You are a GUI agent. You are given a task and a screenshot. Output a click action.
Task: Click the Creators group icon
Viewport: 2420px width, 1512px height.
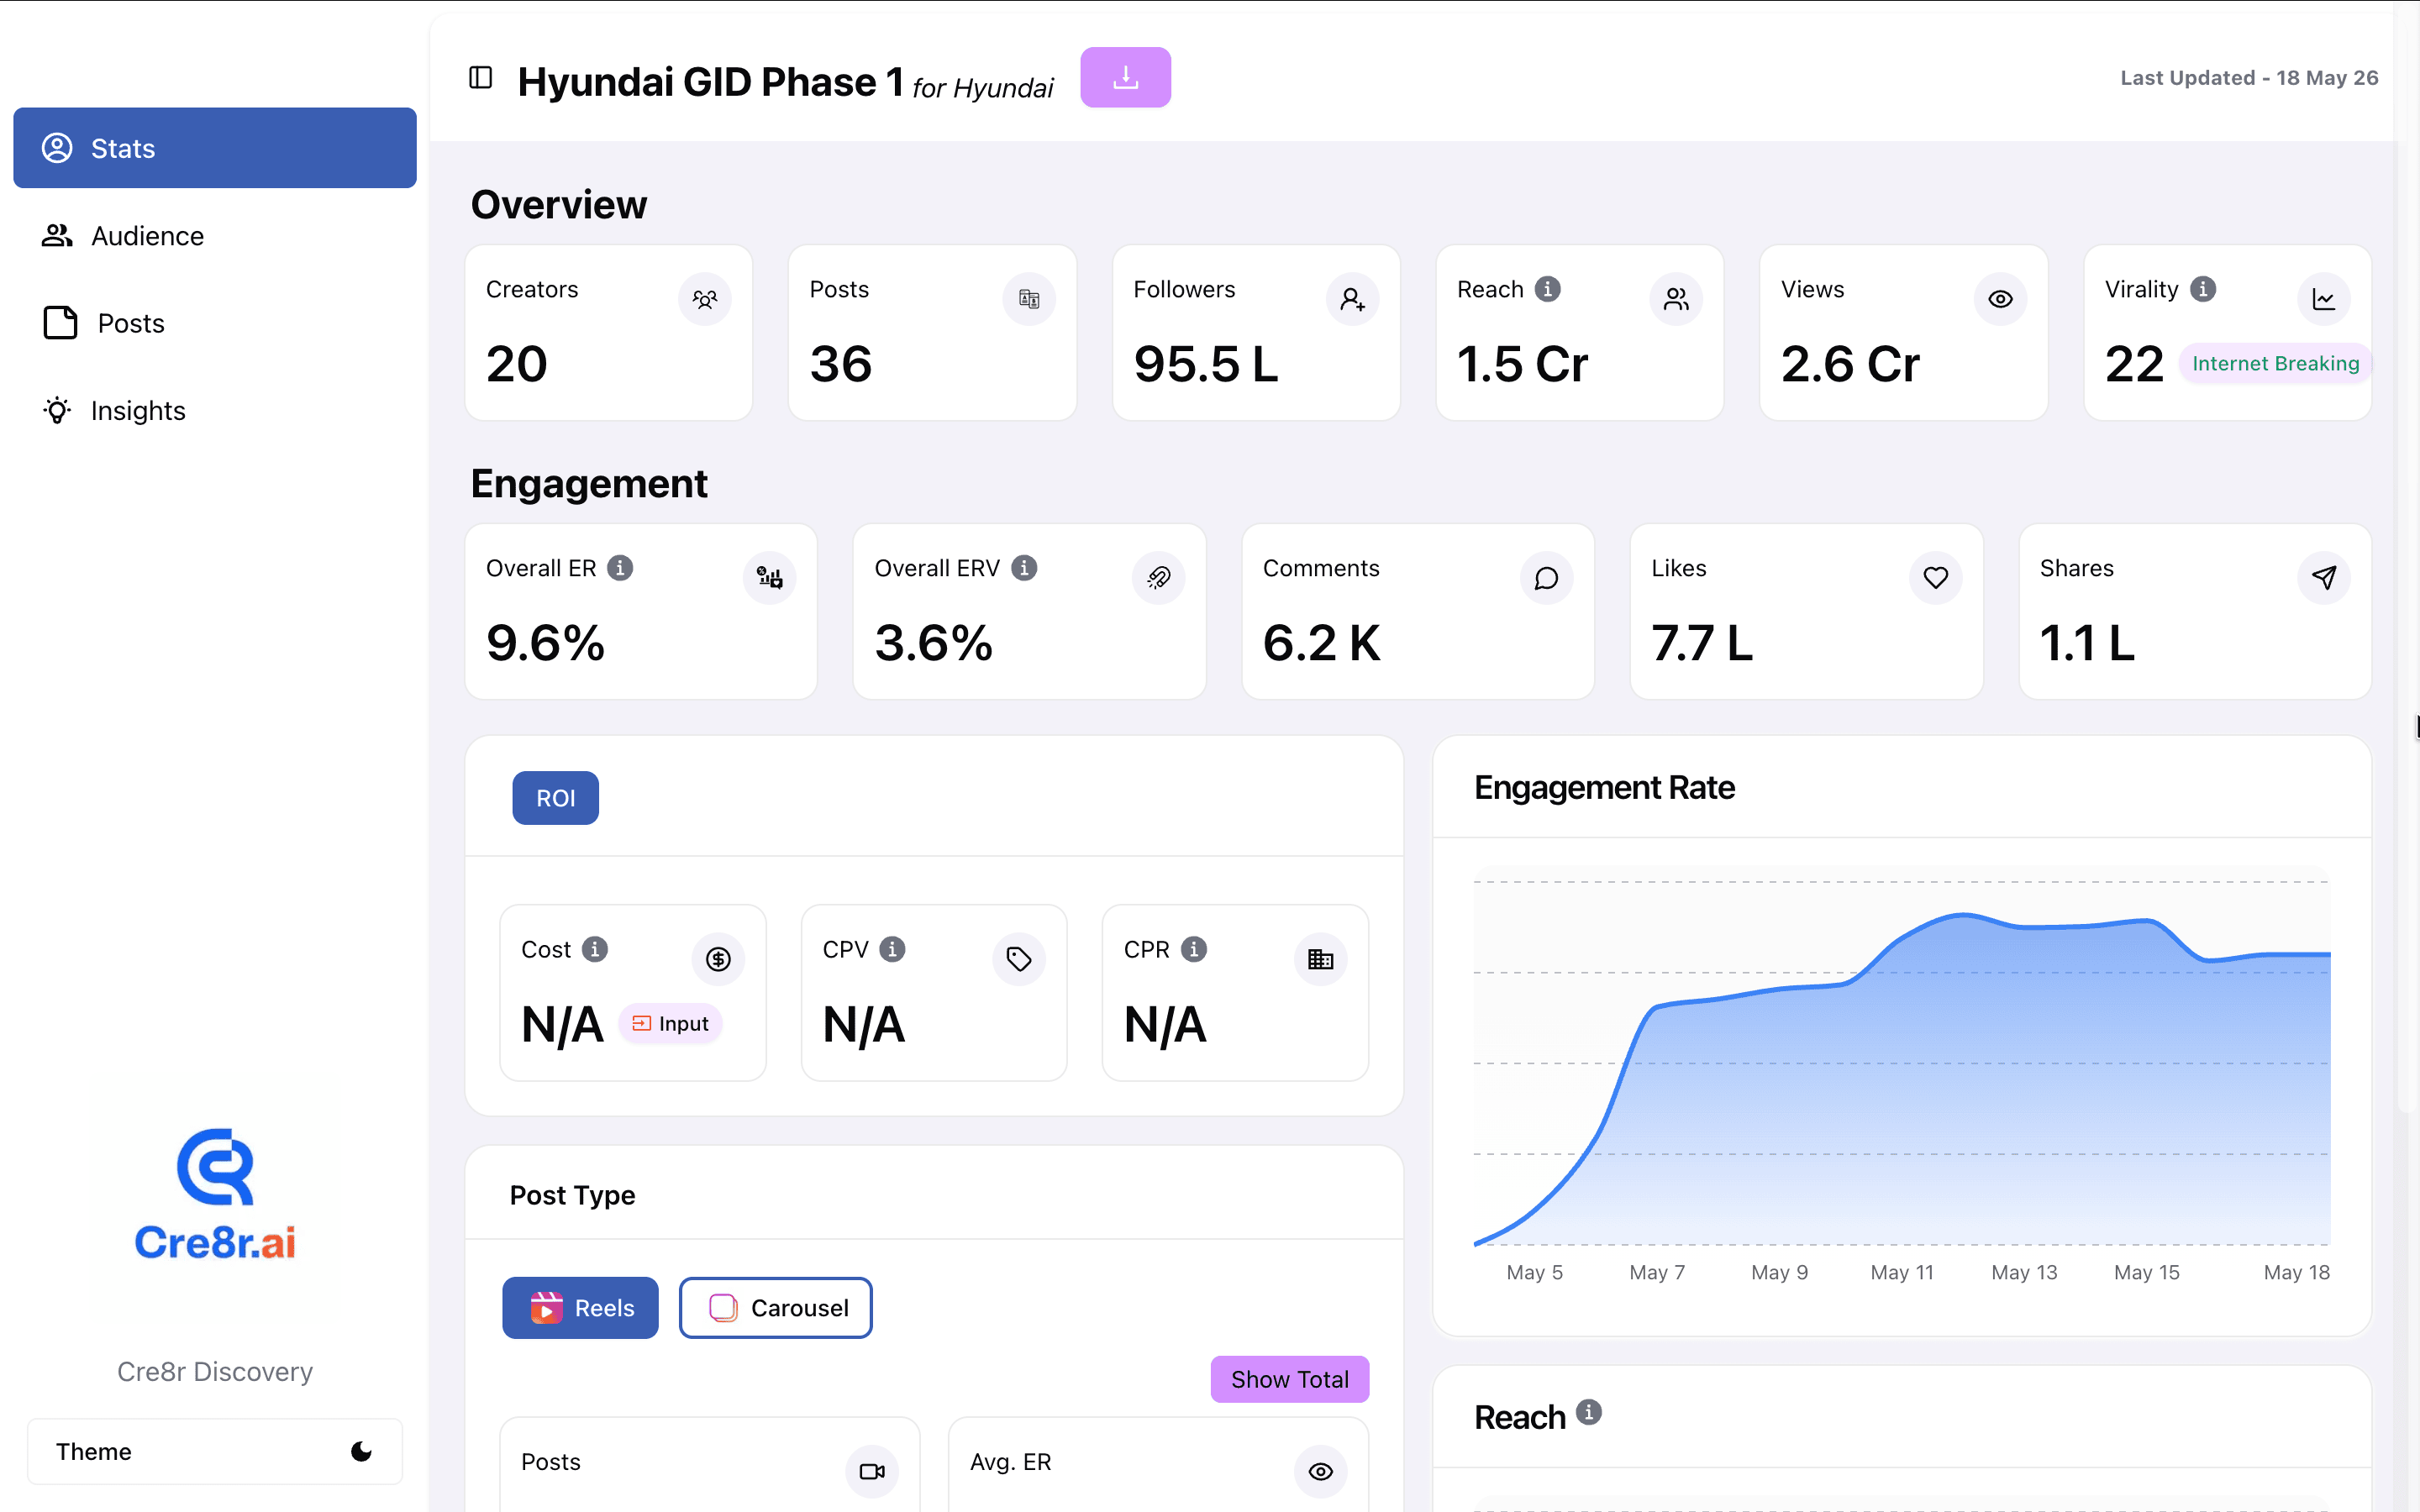pyautogui.click(x=704, y=298)
